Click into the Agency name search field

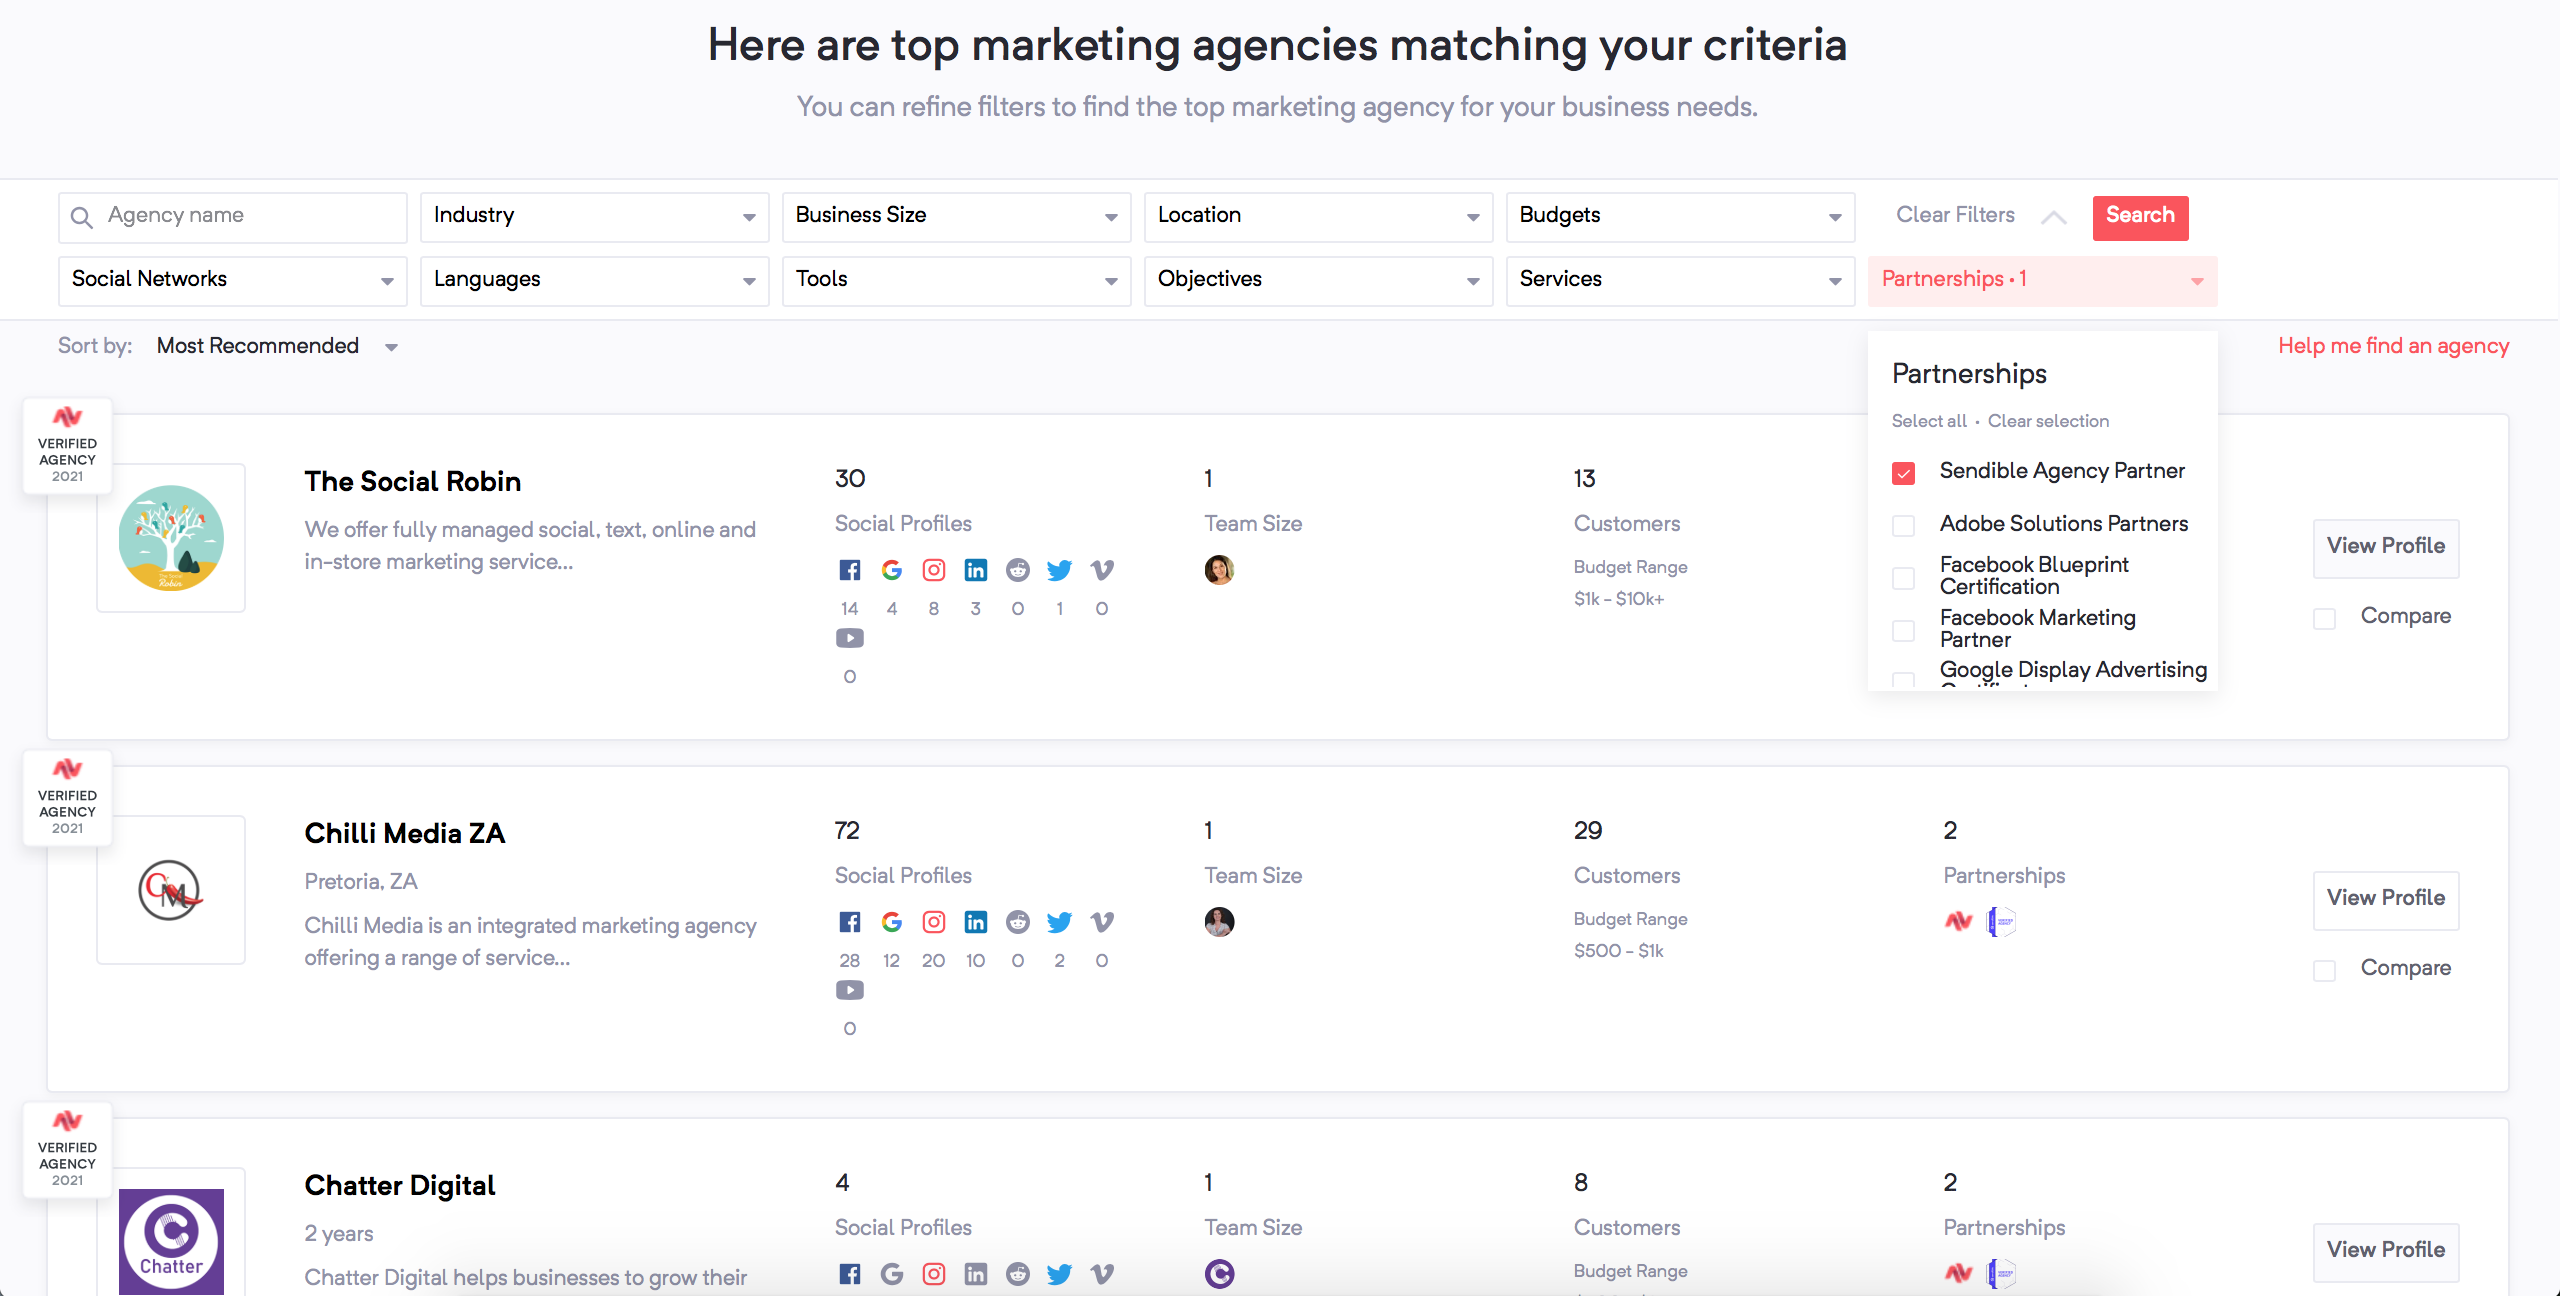pyautogui.click(x=232, y=217)
